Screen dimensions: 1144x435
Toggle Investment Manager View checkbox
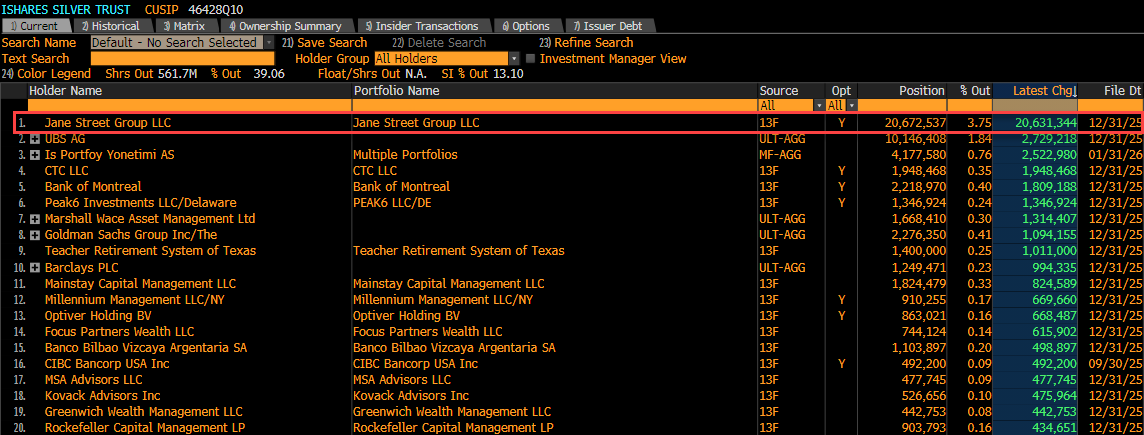pos(530,58)
